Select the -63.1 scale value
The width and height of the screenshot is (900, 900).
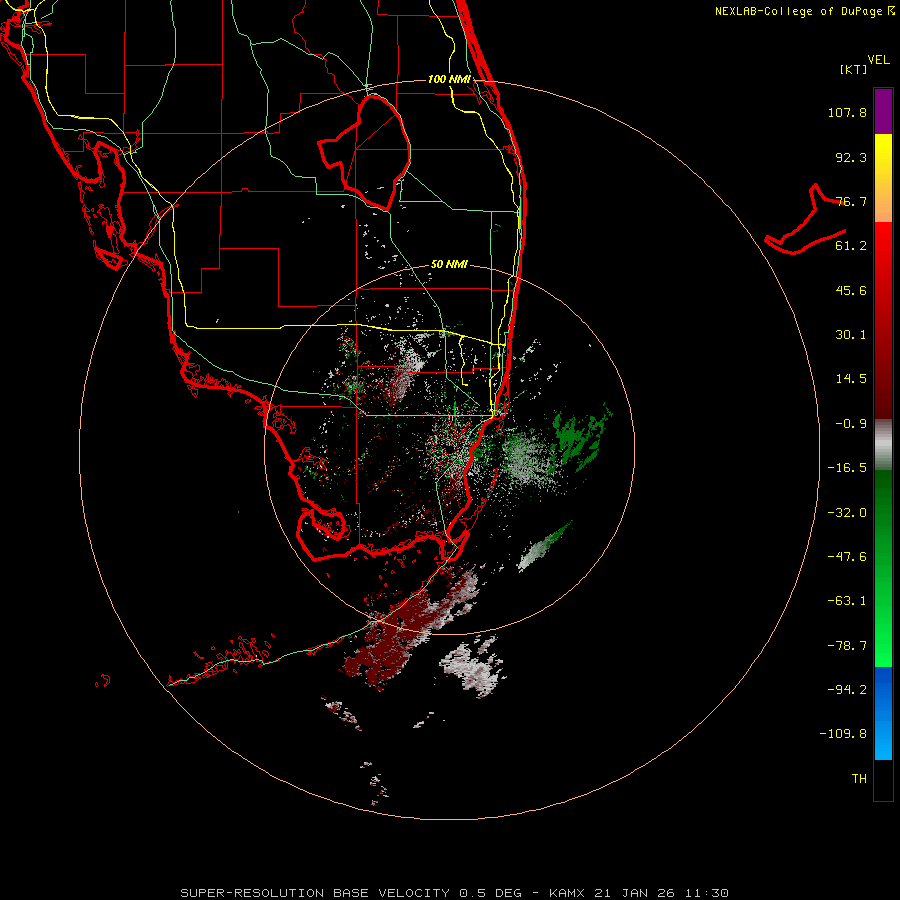[847, 601]
